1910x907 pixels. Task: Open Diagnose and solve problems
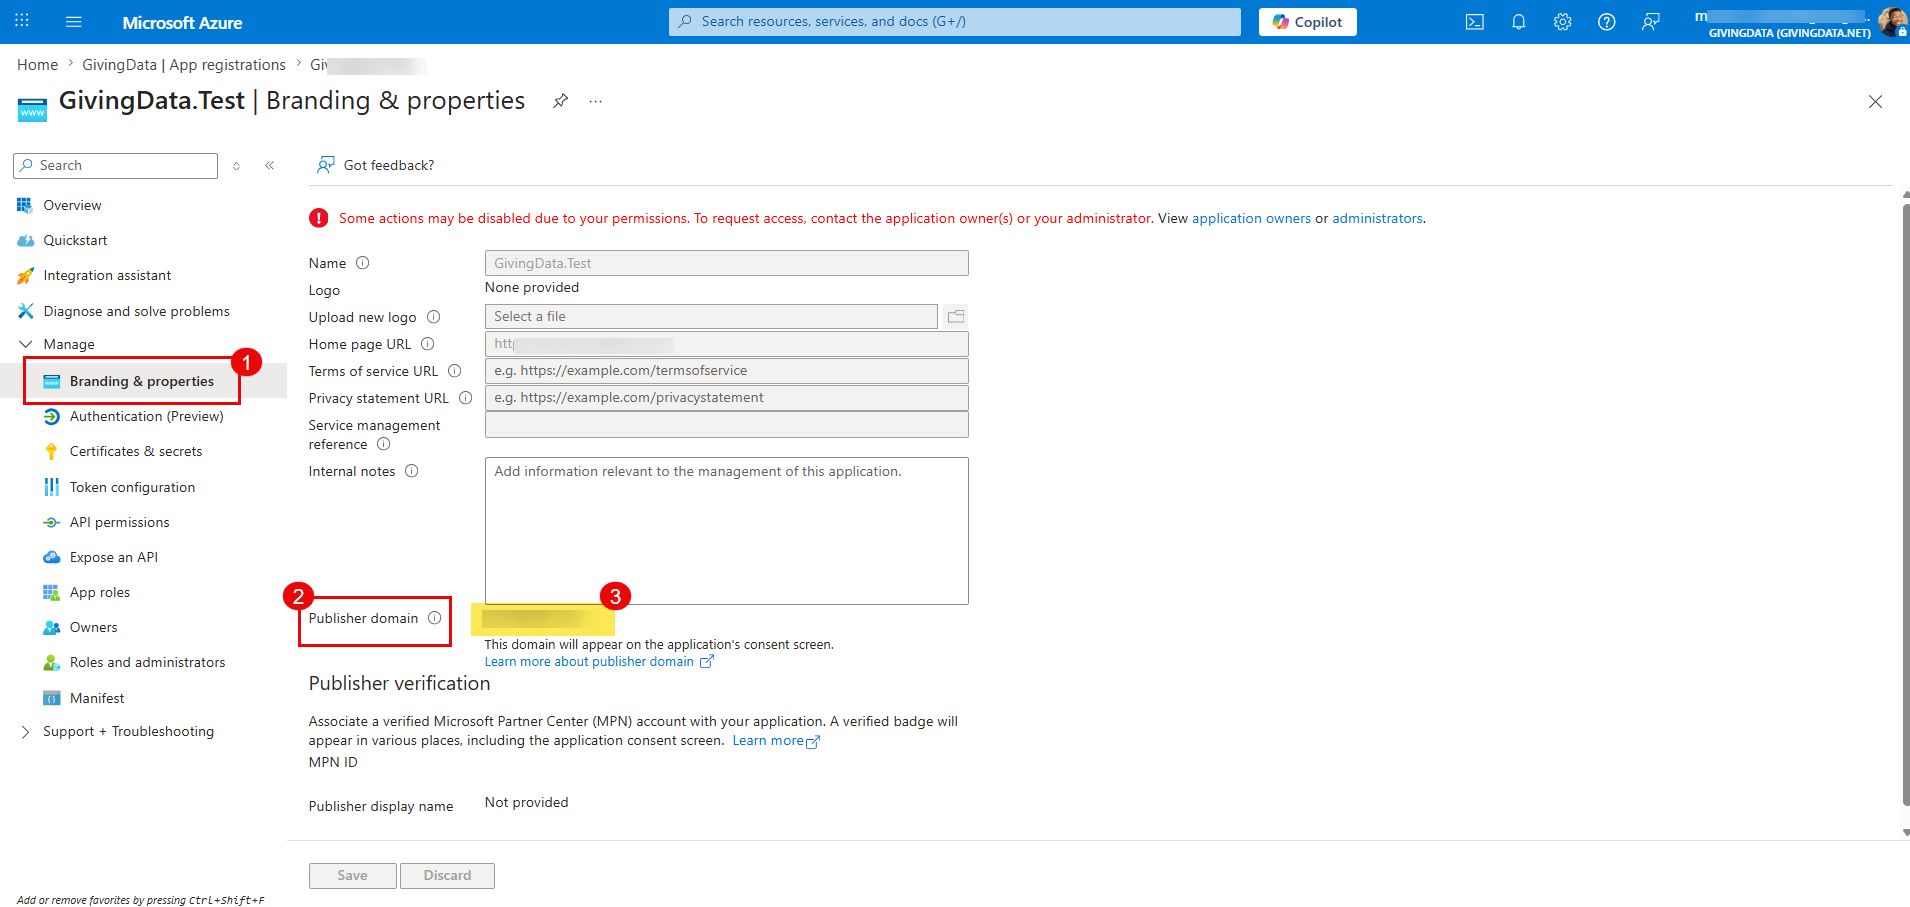click(x=136, y=311)
